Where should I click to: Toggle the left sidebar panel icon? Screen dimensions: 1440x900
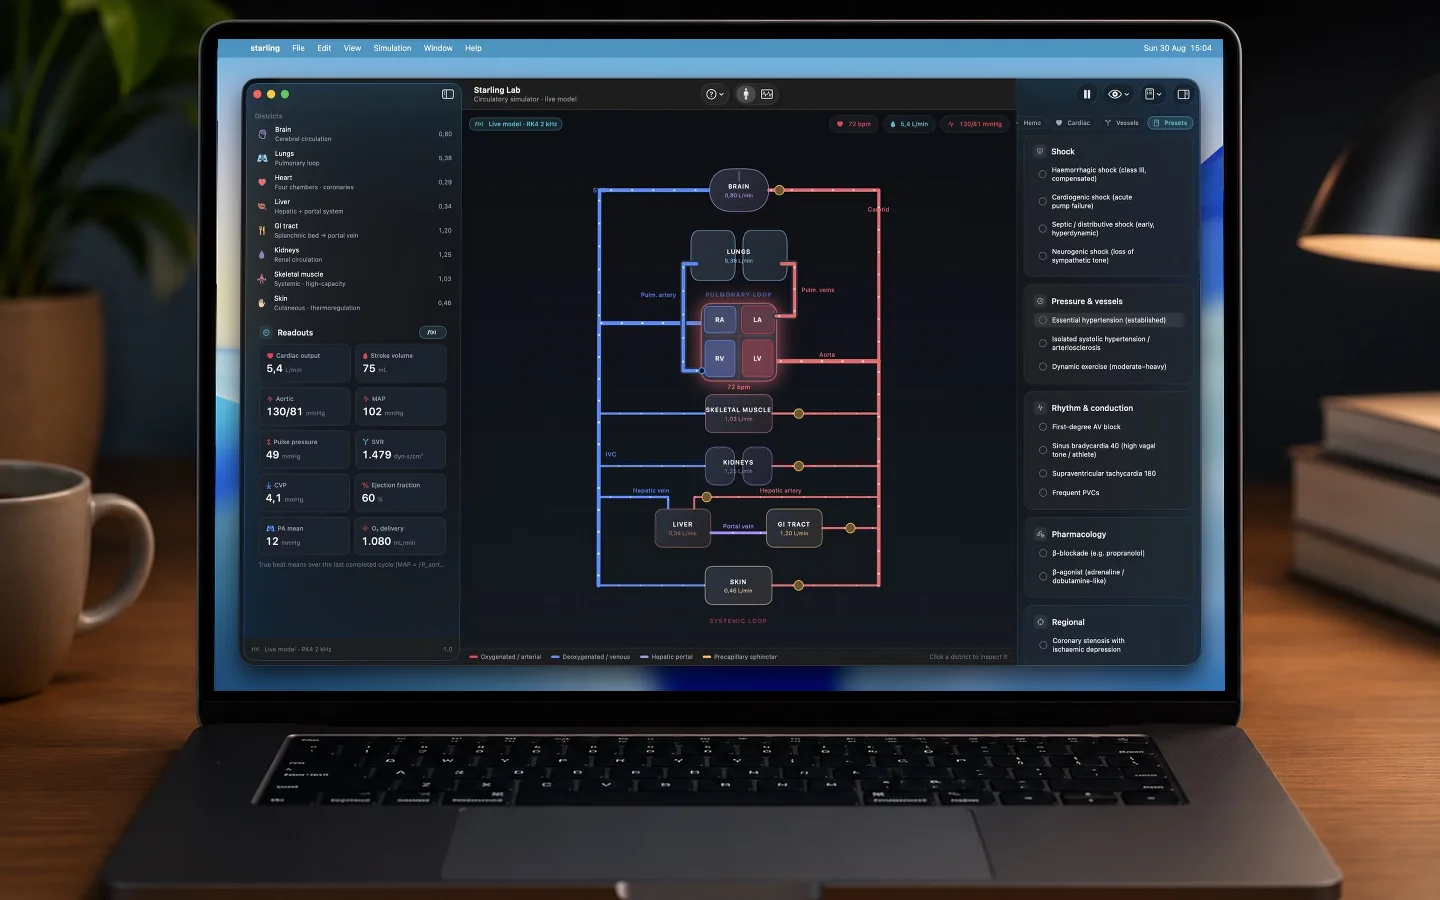click(x=448, y=94)
